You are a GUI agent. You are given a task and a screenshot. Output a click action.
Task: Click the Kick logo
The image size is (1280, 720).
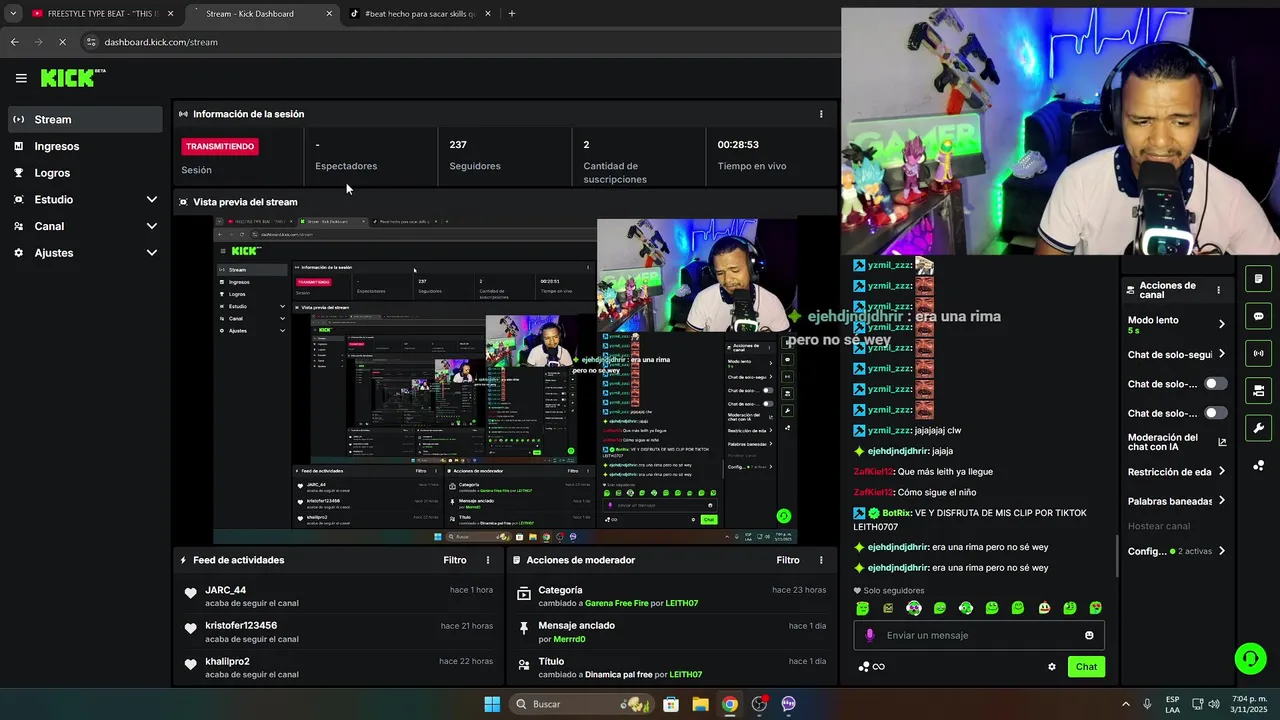pyautogui.click(x=72, y=78)
